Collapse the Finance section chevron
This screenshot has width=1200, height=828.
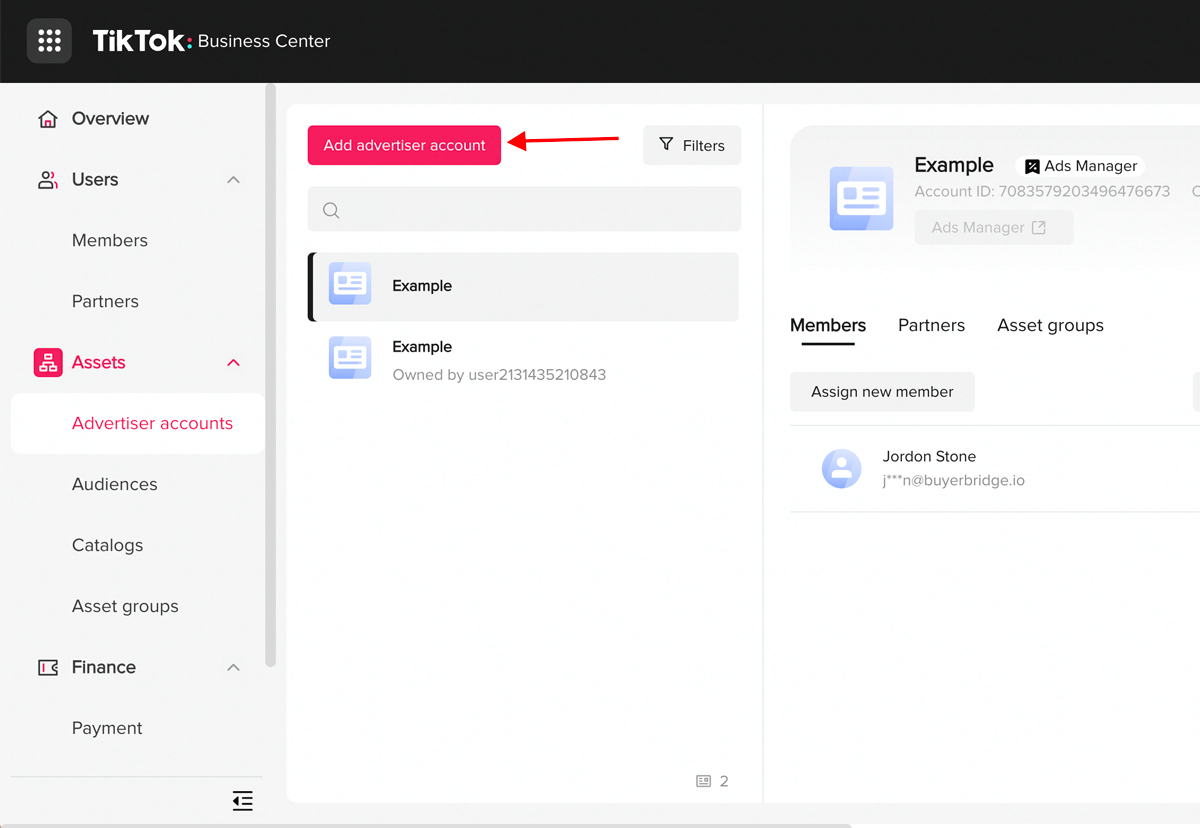(233, 668)
